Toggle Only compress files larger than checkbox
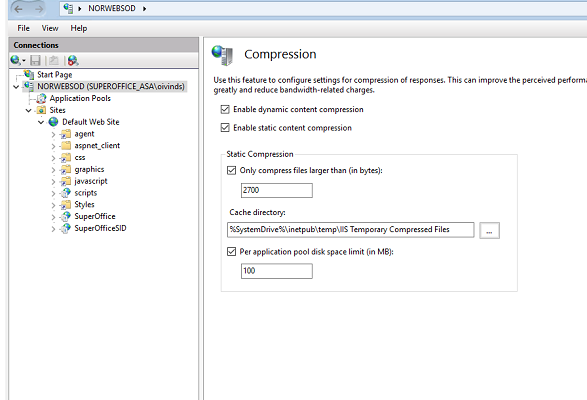The height and width of the screenshot is (400, 587). tap(231, 170)
